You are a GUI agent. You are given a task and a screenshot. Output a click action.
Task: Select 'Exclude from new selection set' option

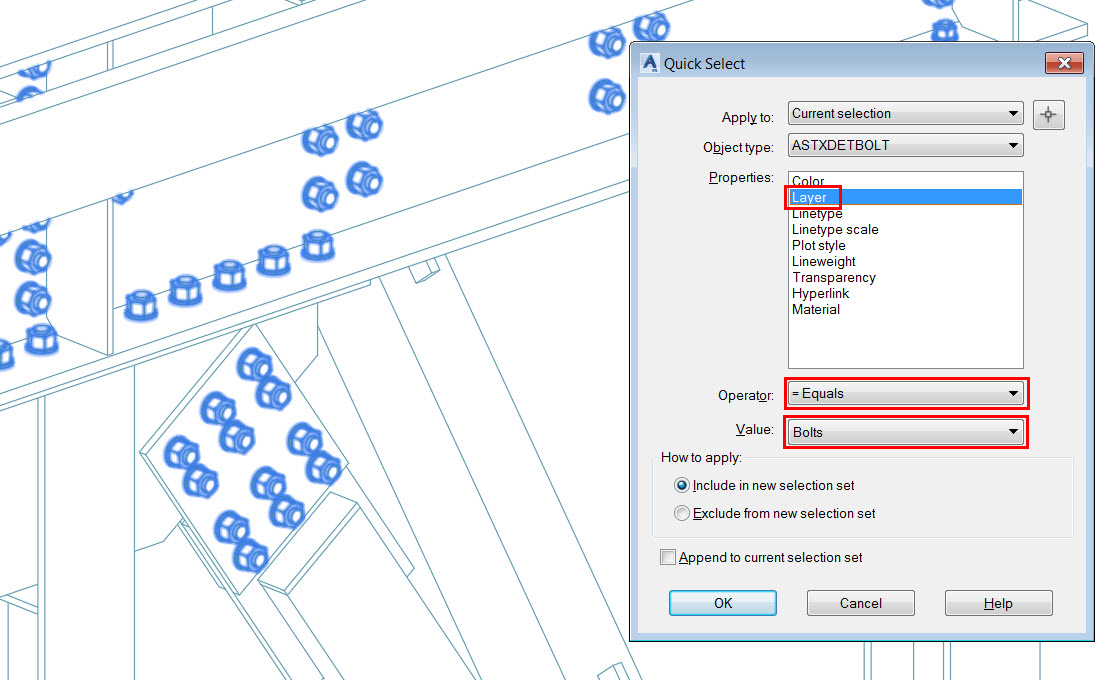click(682, 513)
